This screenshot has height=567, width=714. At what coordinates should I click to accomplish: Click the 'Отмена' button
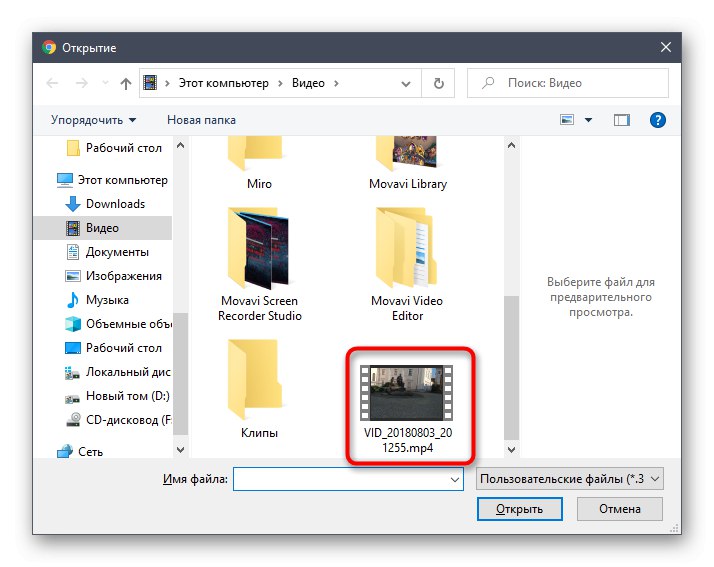pyautogui.click(x=620, y=509)
